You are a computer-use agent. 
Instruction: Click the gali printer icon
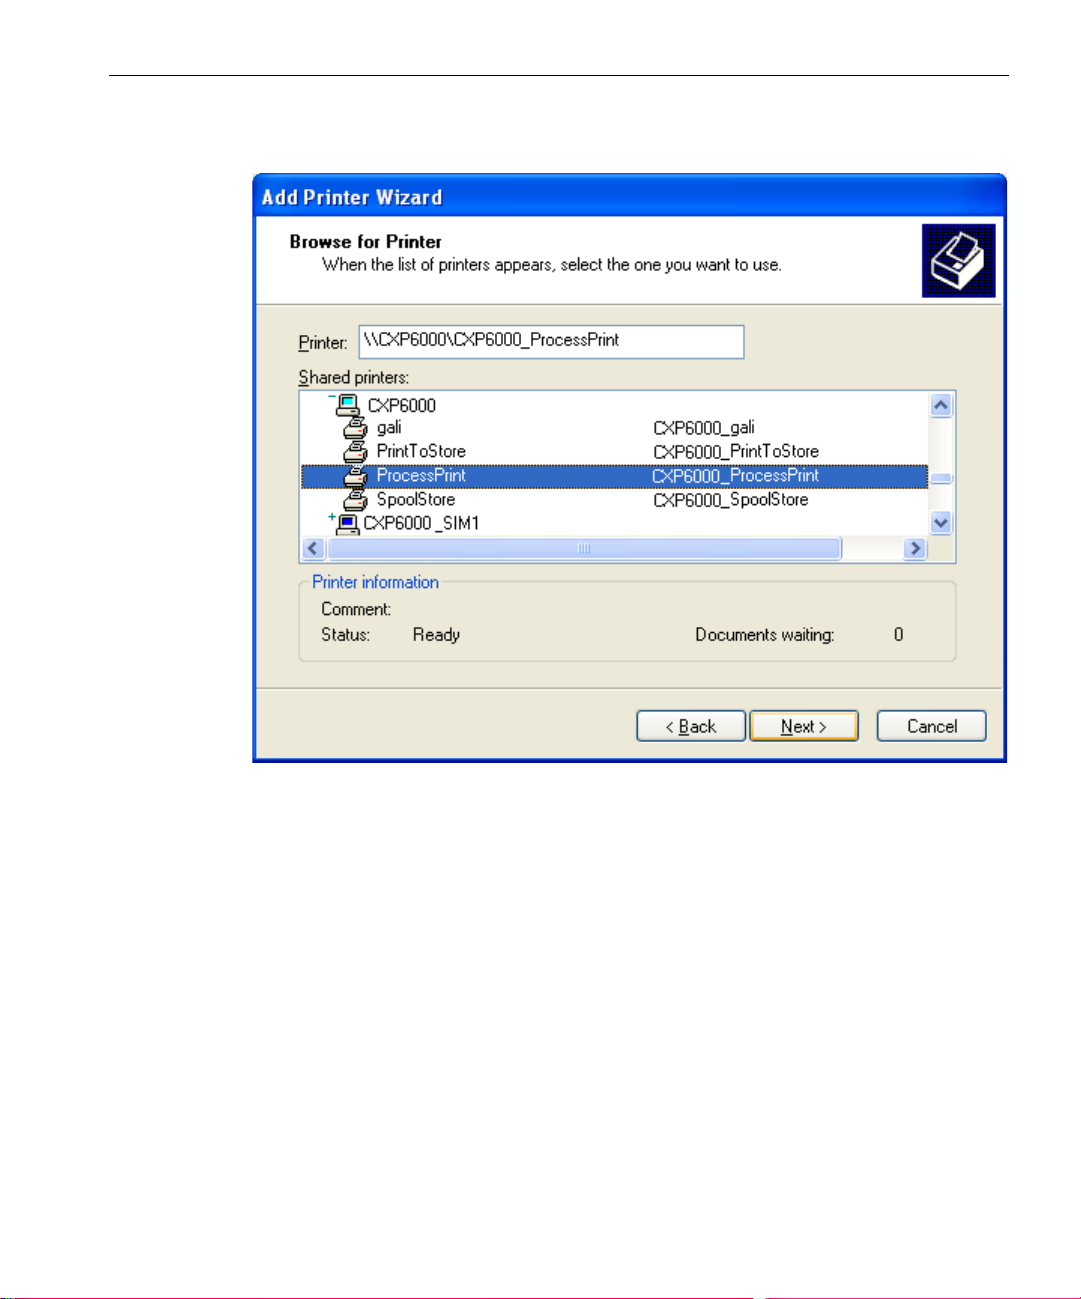355,428
